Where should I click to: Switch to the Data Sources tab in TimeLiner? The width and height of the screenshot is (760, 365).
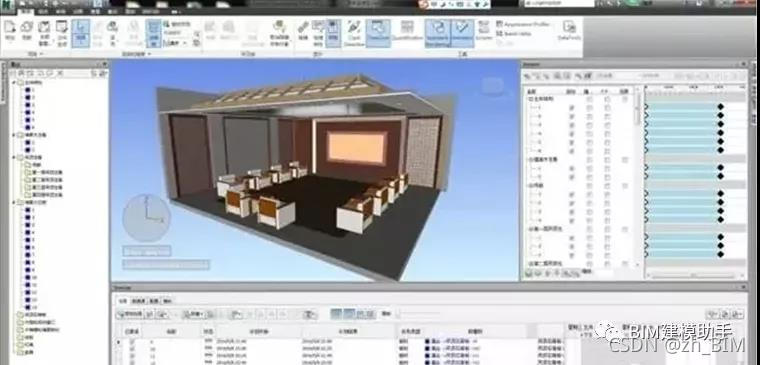click(139, 301)
